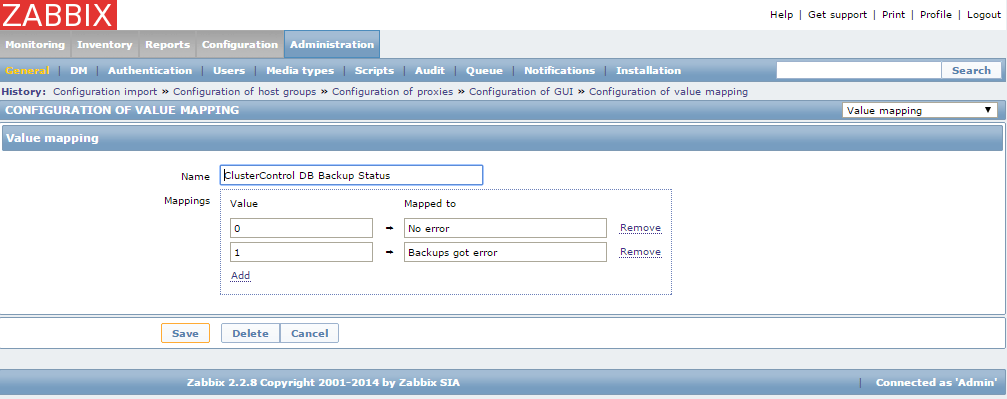Go to Authentication settings
This screenshot has width=1007, height=399.
(x=150, y=71)
